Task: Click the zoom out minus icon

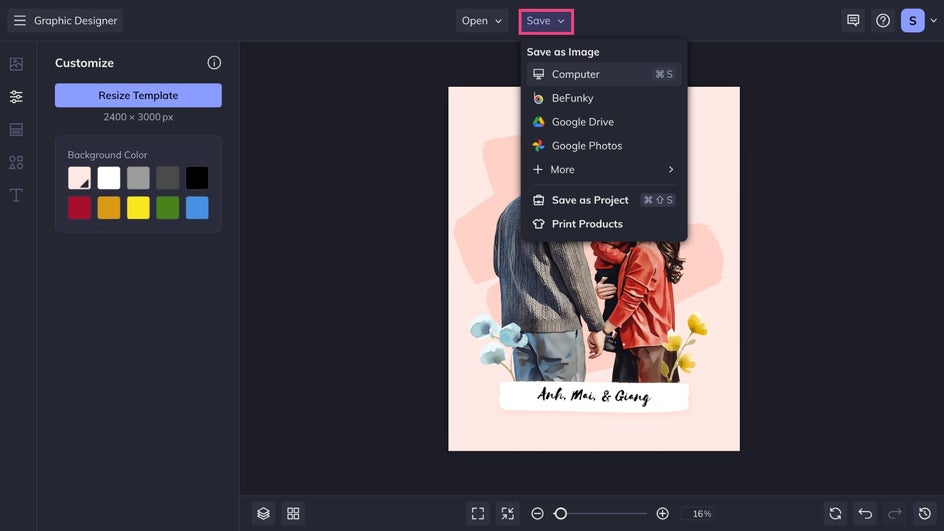Action: tap(537, 514)
